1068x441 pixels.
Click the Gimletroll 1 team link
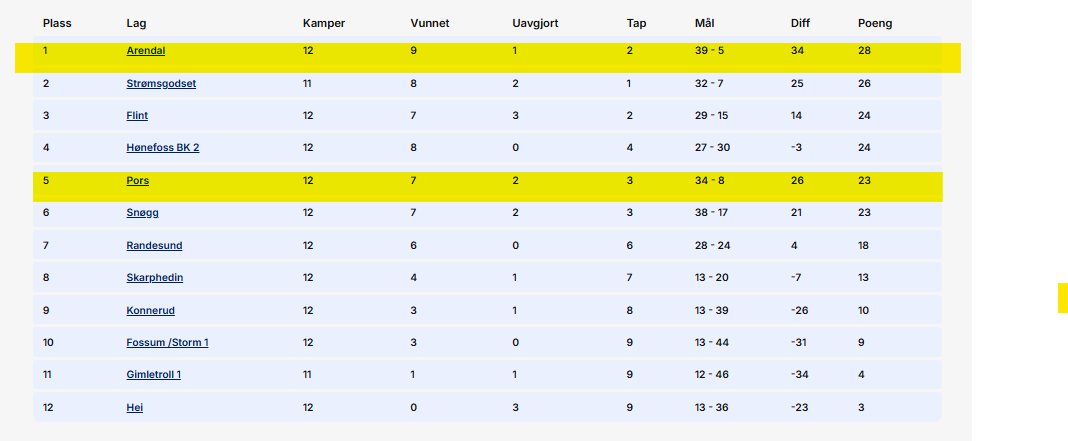(x=154, y=374)
